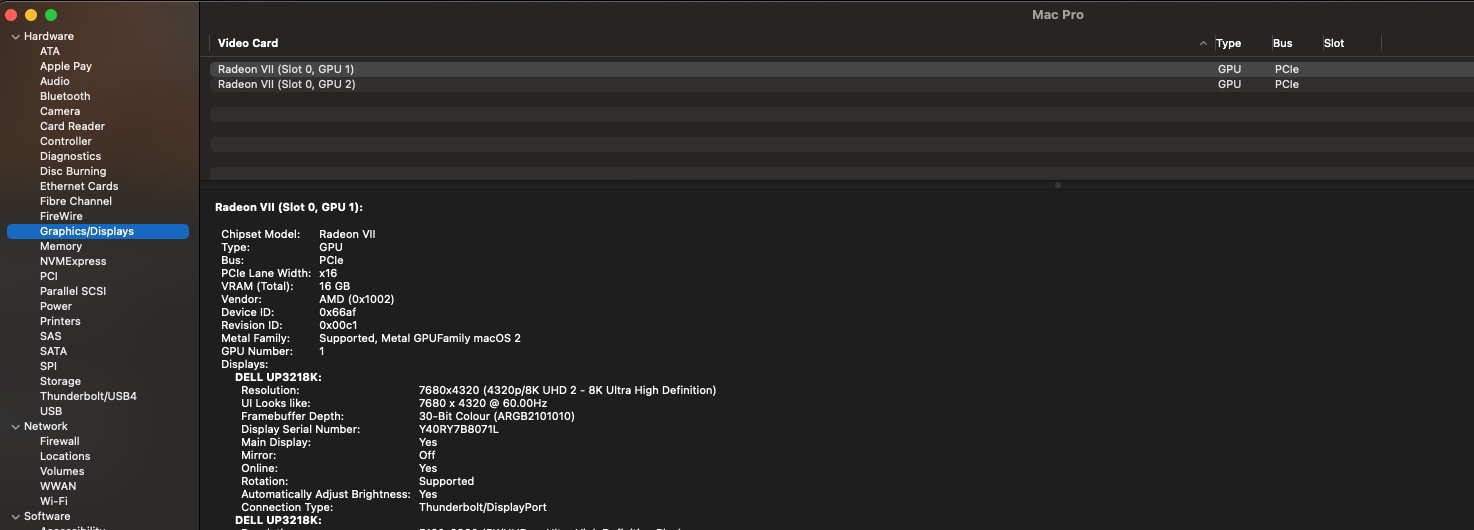The height and width of the screenshot is (530, 1474).
Task: Click the sort arrow in Video Card header
Action: click(1203, 44)
